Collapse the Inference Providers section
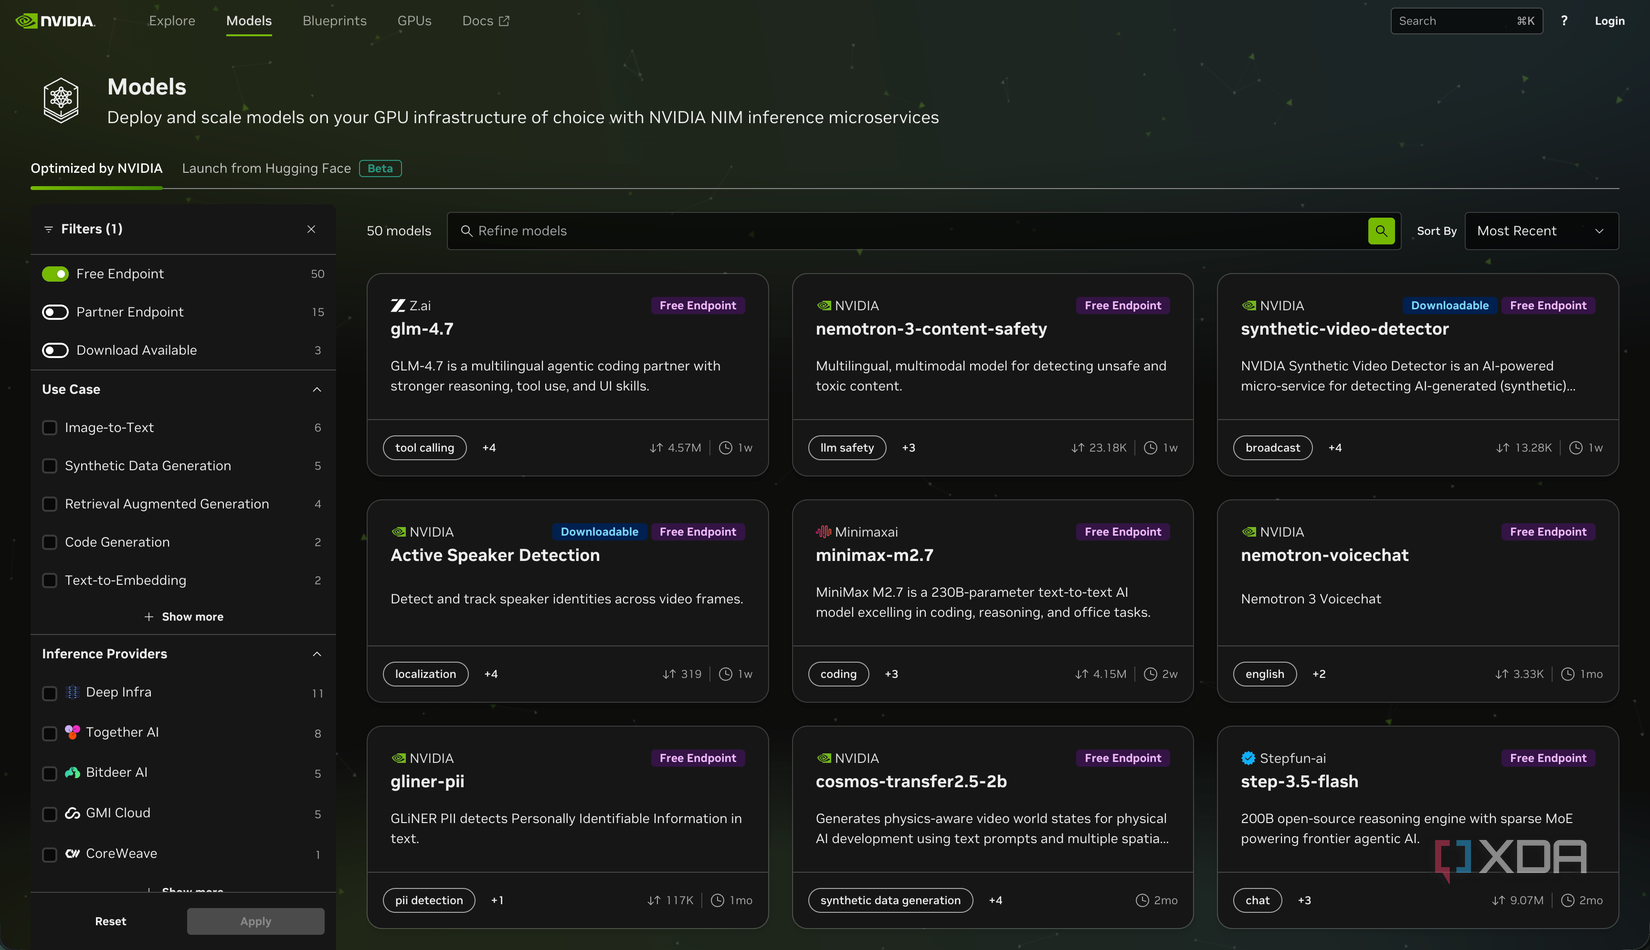 [x=317, y=654]
